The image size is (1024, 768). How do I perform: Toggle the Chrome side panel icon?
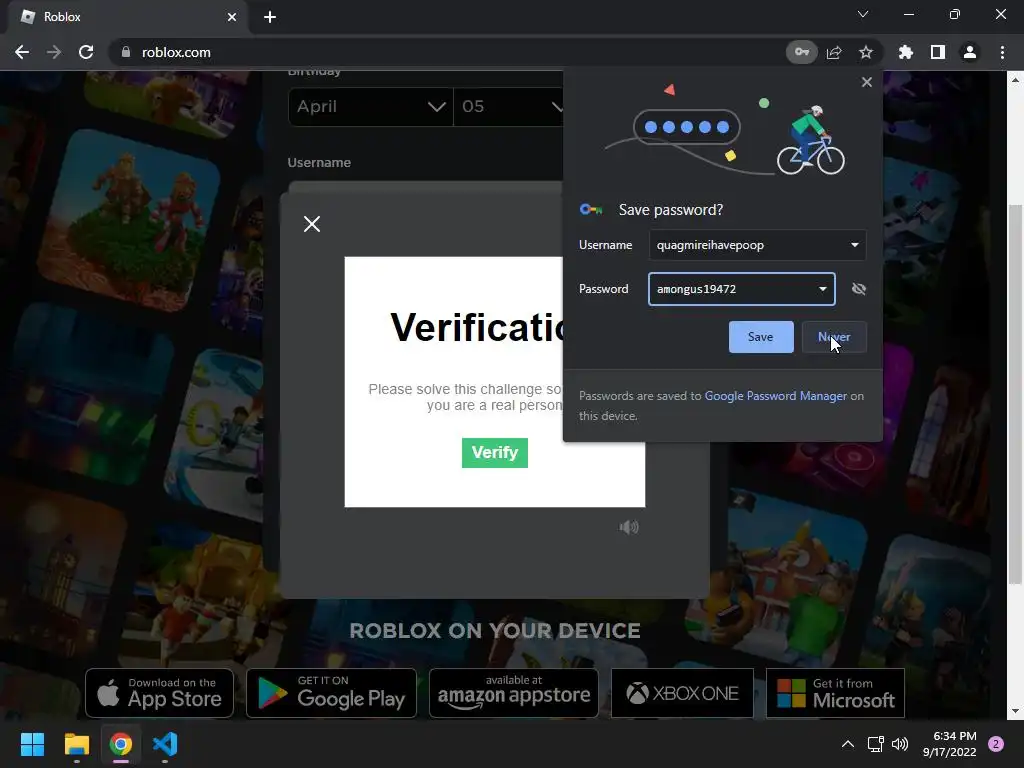(938, 52)
